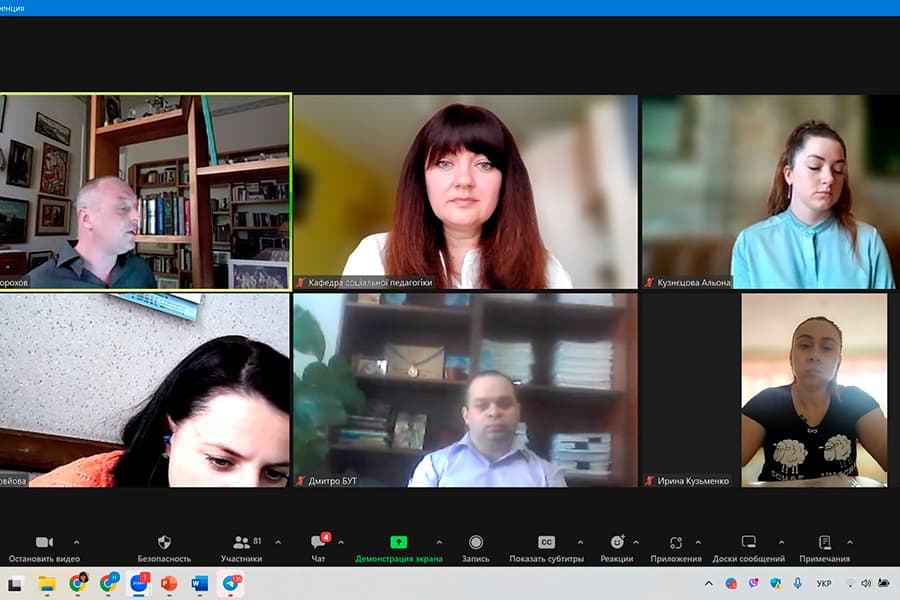Viewport: 900px width, 600px height.
Task: Open the Реакции reactions smiley icon
Action: 617,542
